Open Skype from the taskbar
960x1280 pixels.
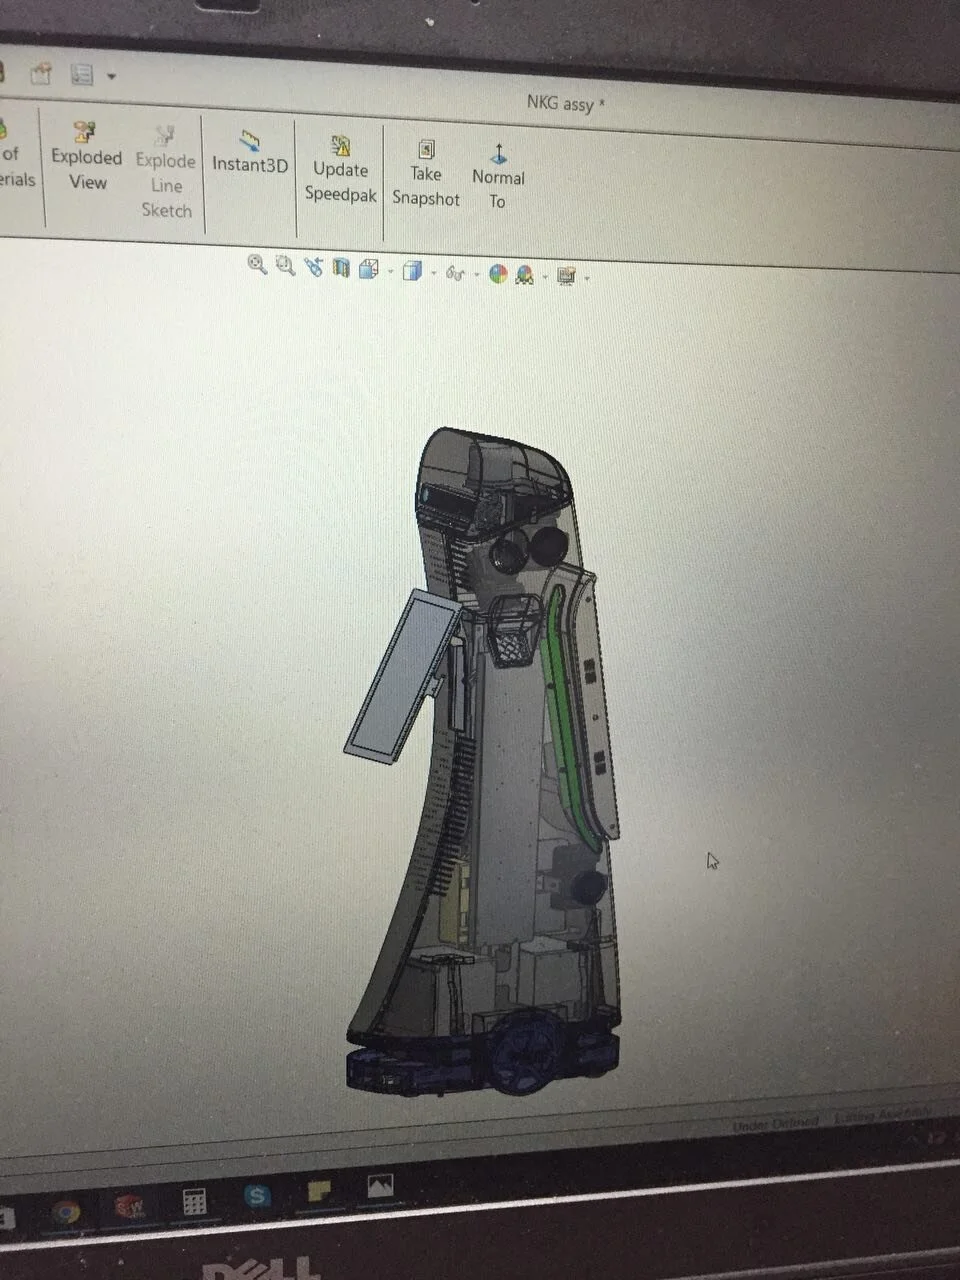tap(258, 1195)
